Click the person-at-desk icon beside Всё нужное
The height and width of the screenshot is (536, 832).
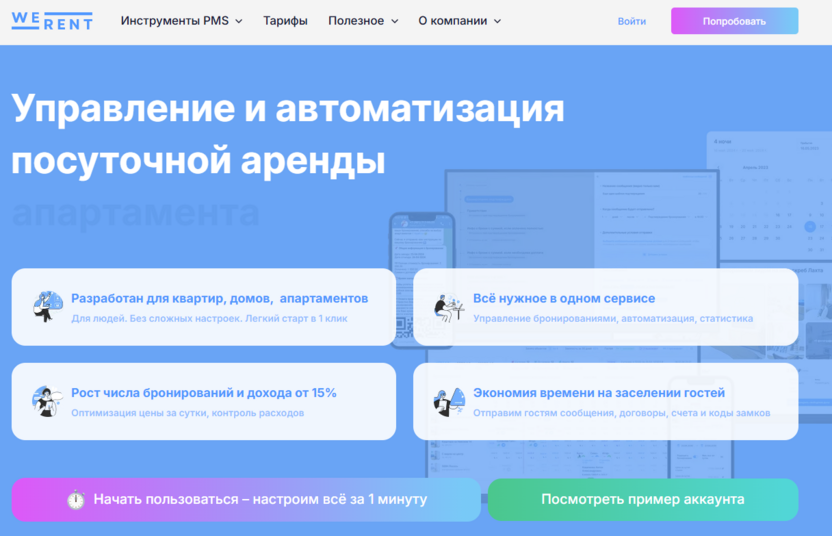point(448,308)
